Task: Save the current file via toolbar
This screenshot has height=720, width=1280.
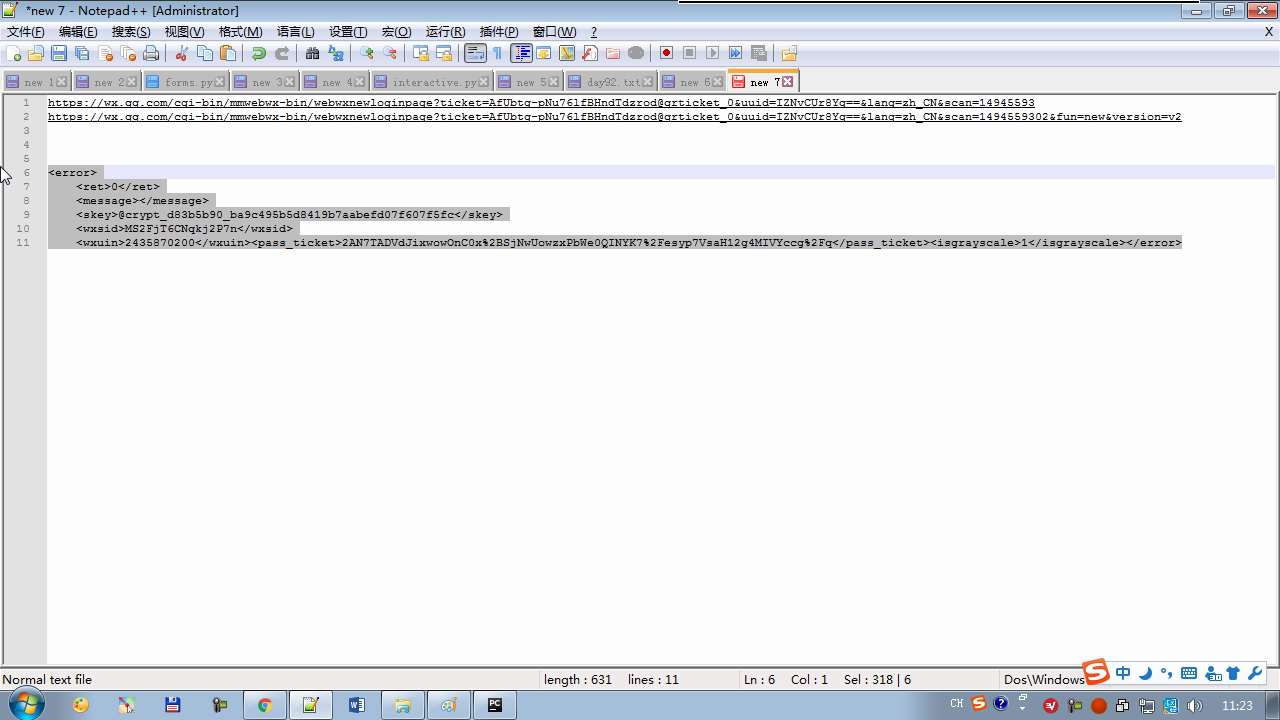Action: [x=59, y=53]
